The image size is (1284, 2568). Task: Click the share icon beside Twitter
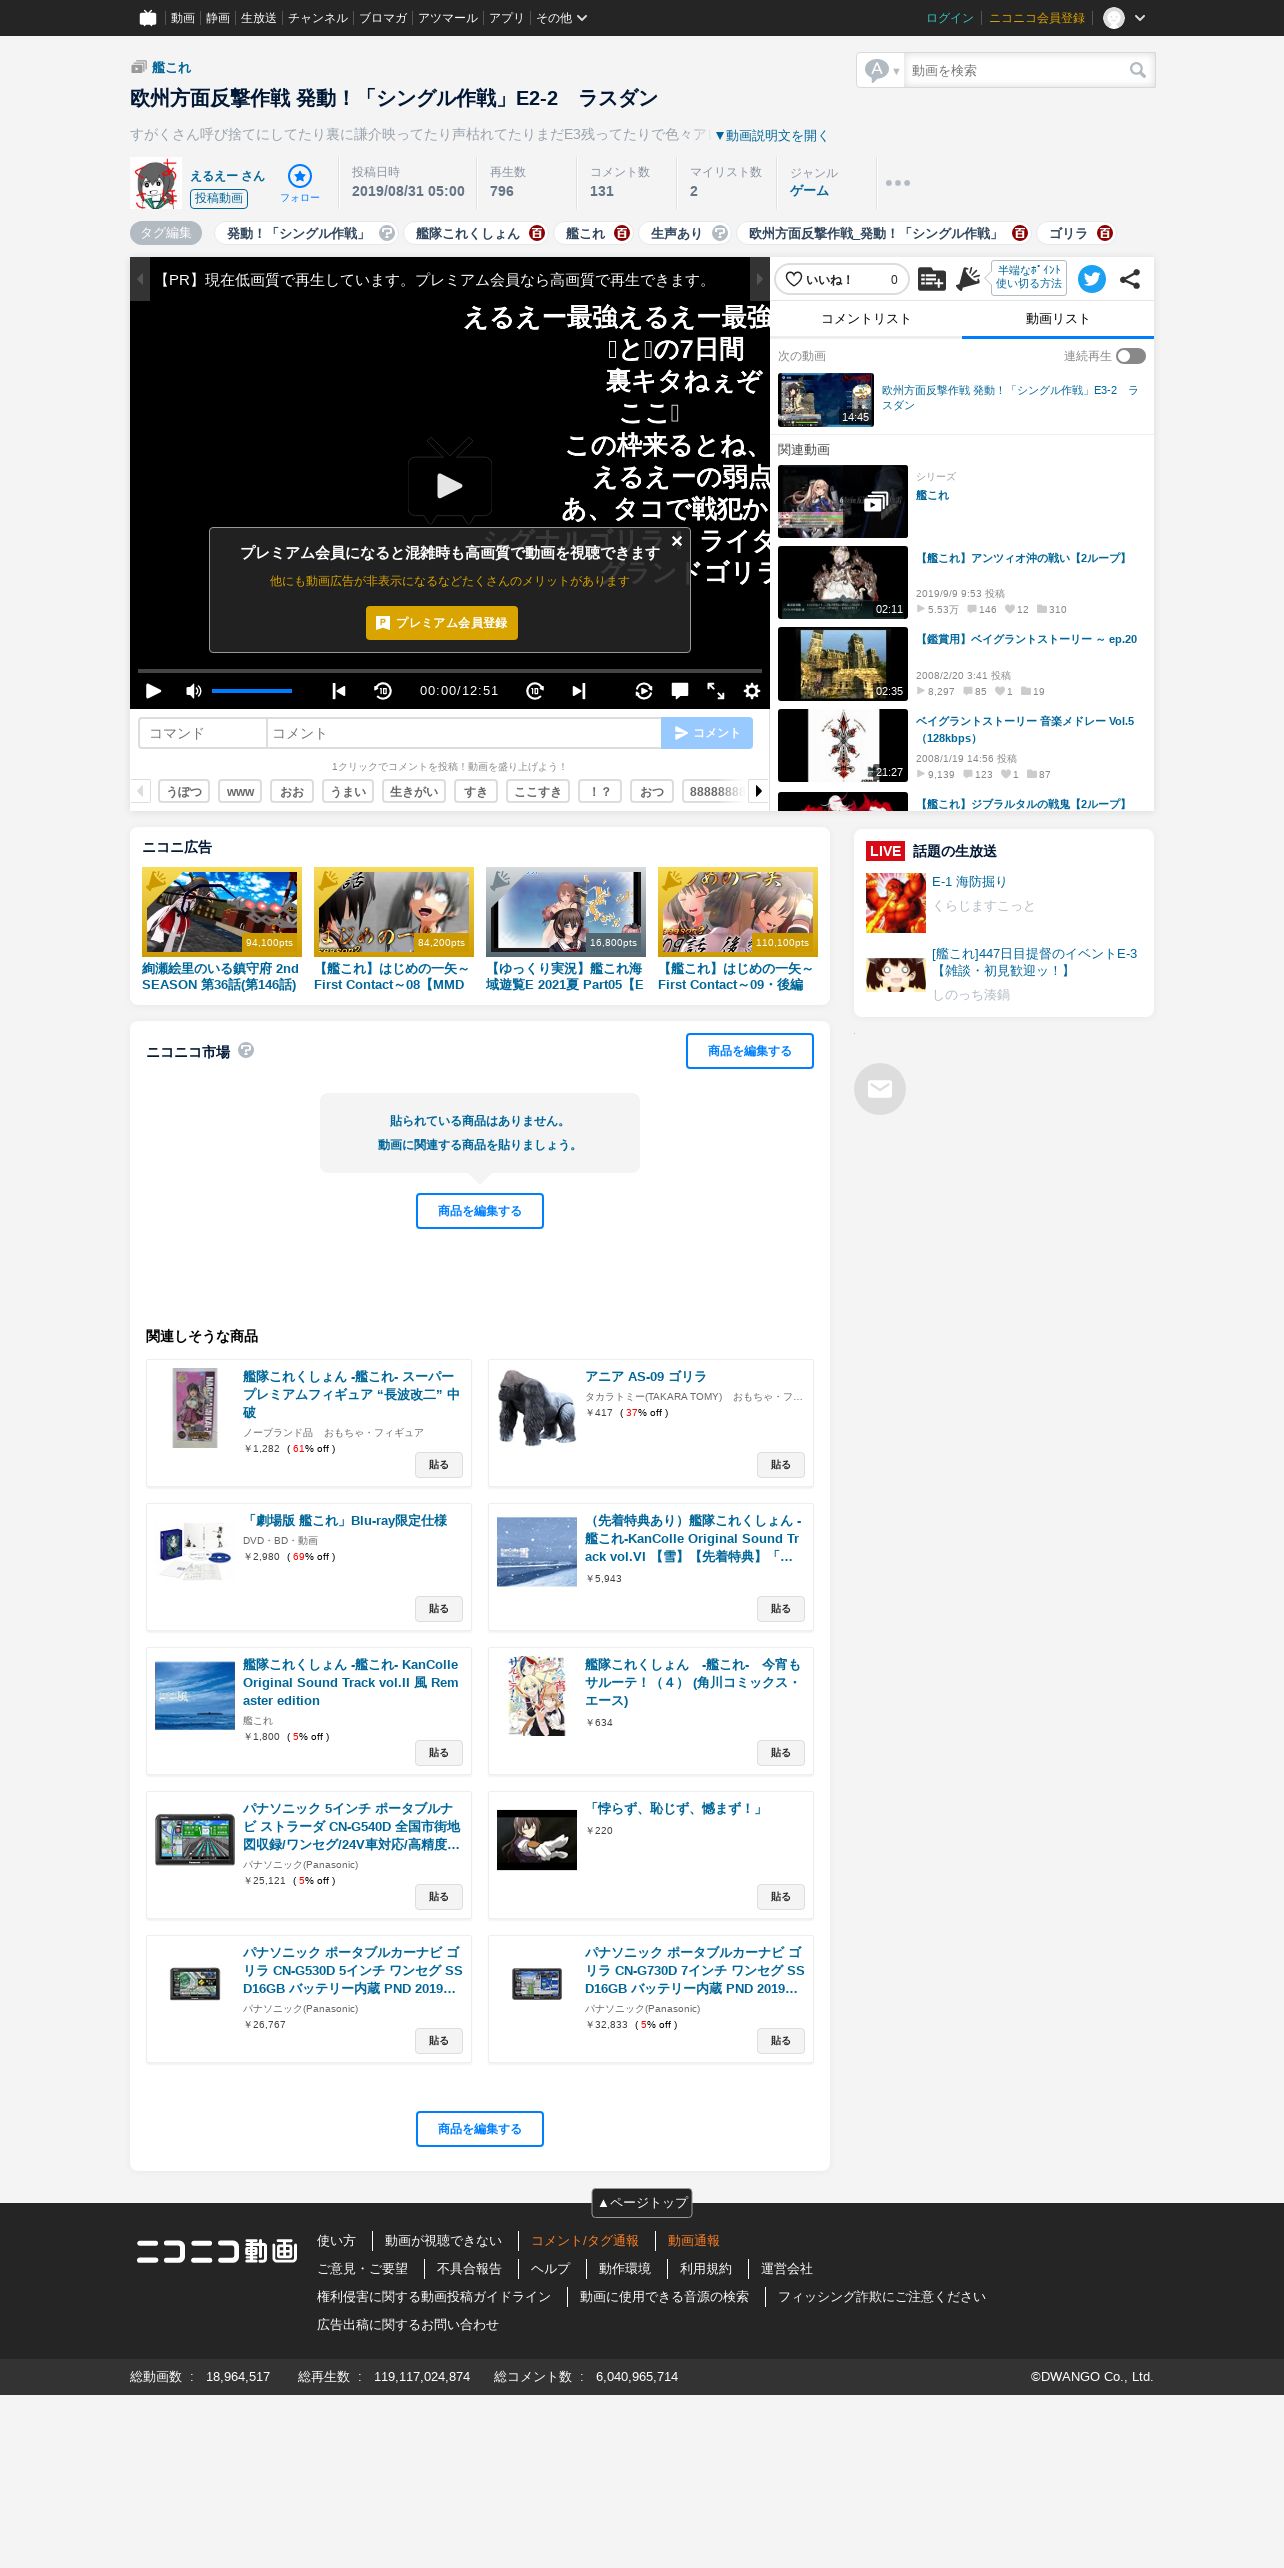click(x=1130, y=279)
